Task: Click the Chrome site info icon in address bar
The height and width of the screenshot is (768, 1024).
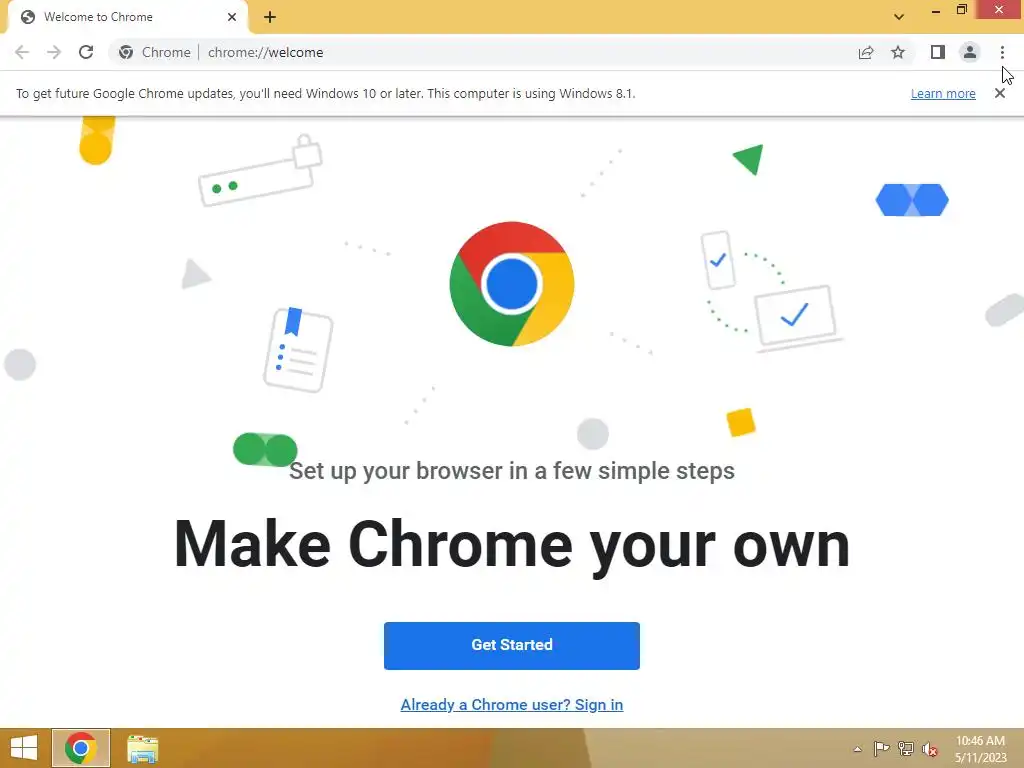Action: pyautogui.click(x=126, y=52)
